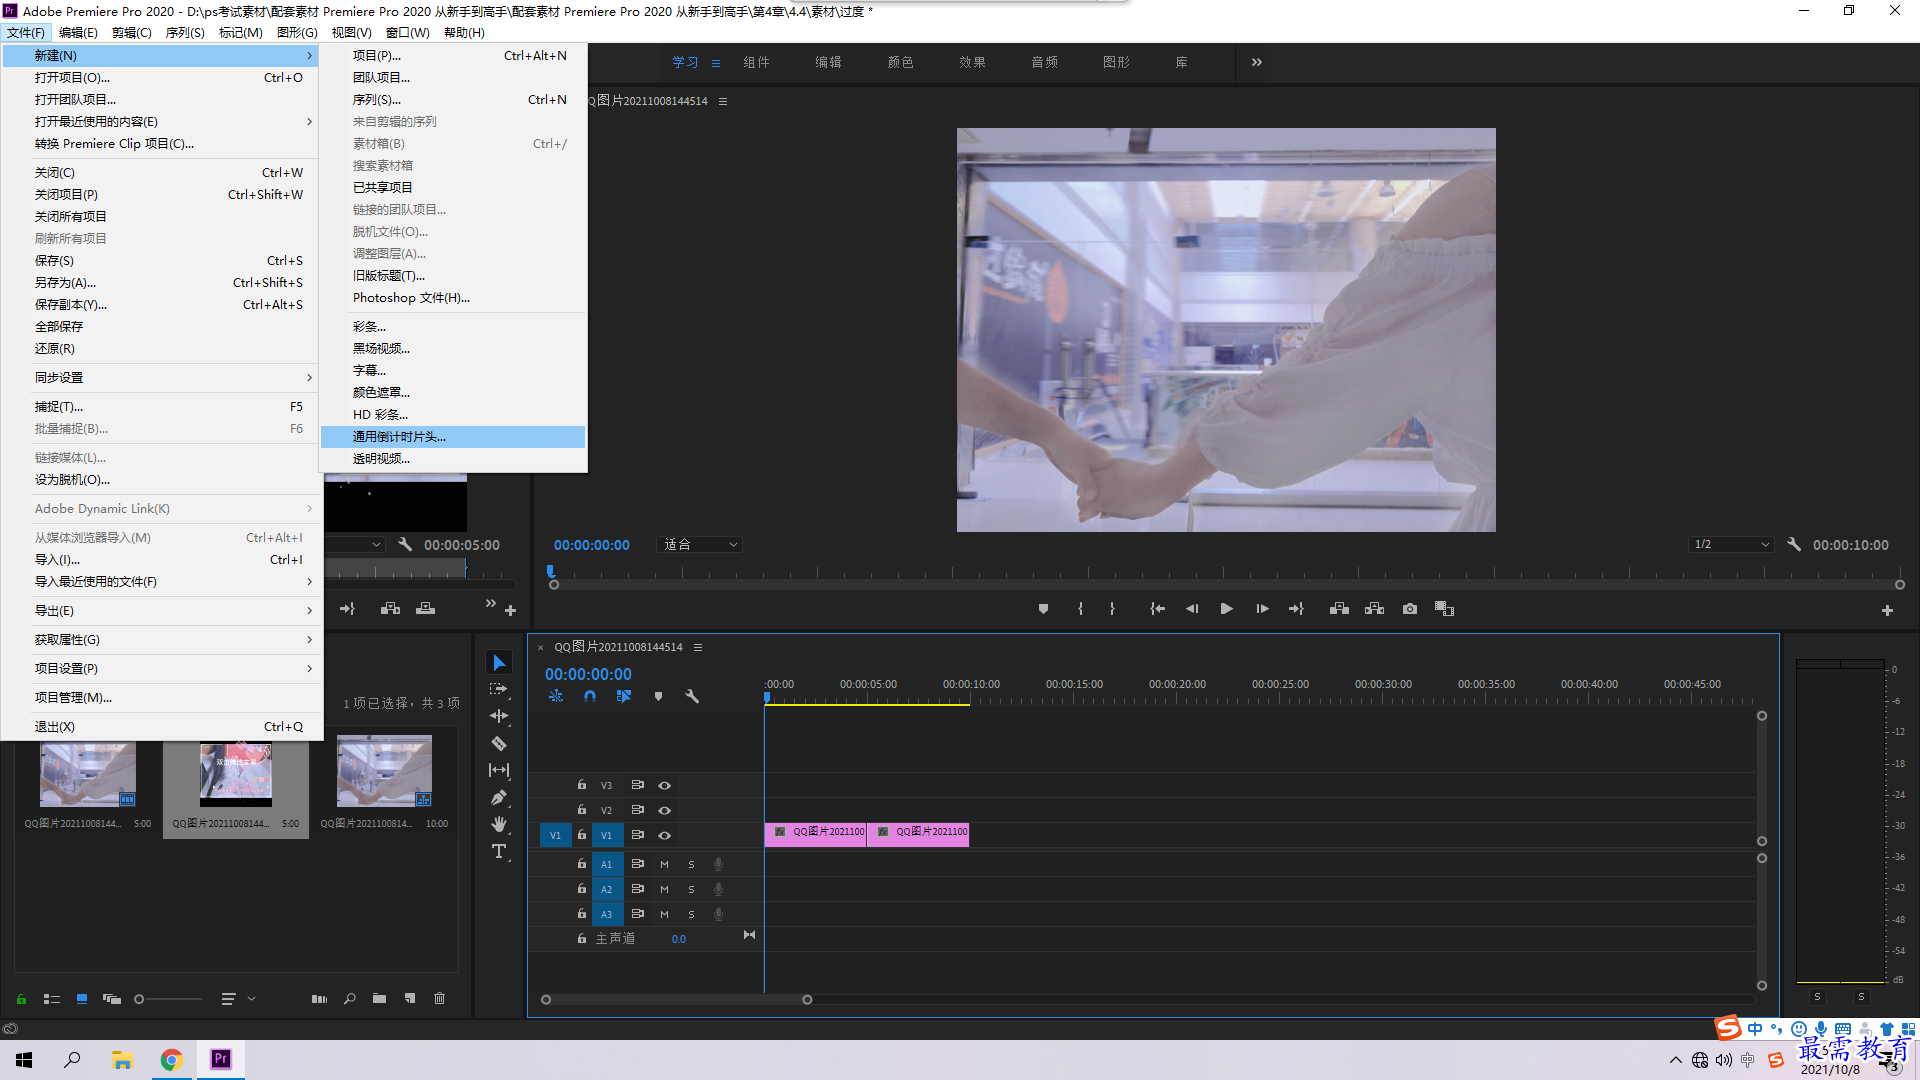Click the Project panel zoom slider
This screenshot has width=1920, height=1080.
(x=168, y=999)
